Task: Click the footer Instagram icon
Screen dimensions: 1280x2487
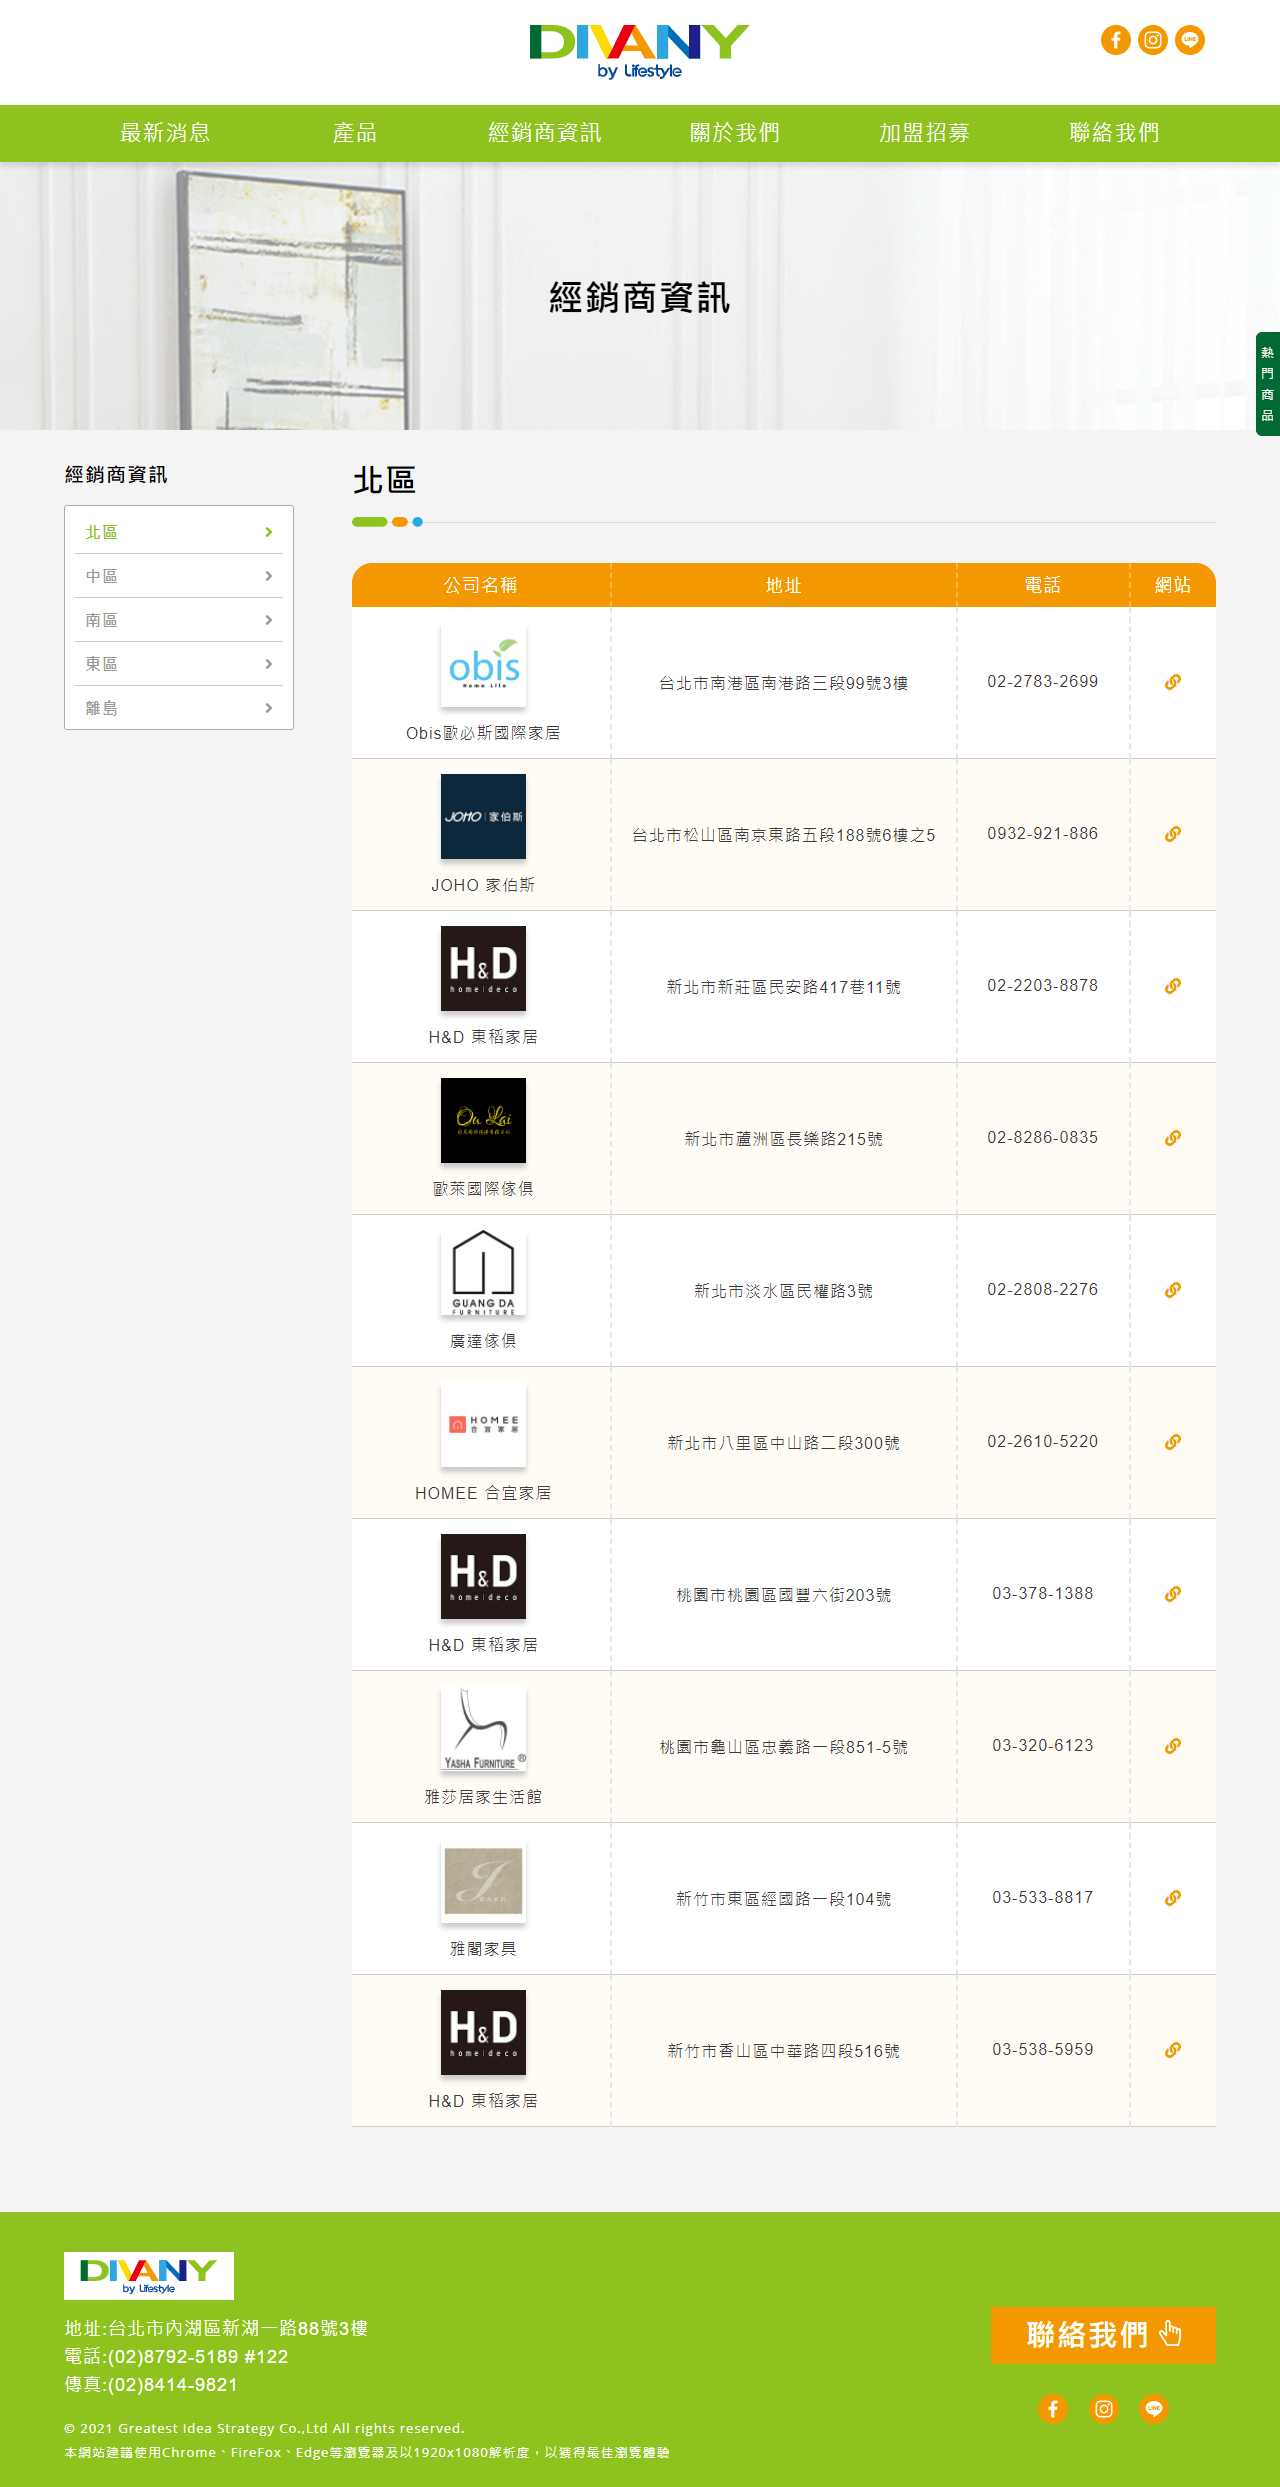Action: tap(1104, 2409)
